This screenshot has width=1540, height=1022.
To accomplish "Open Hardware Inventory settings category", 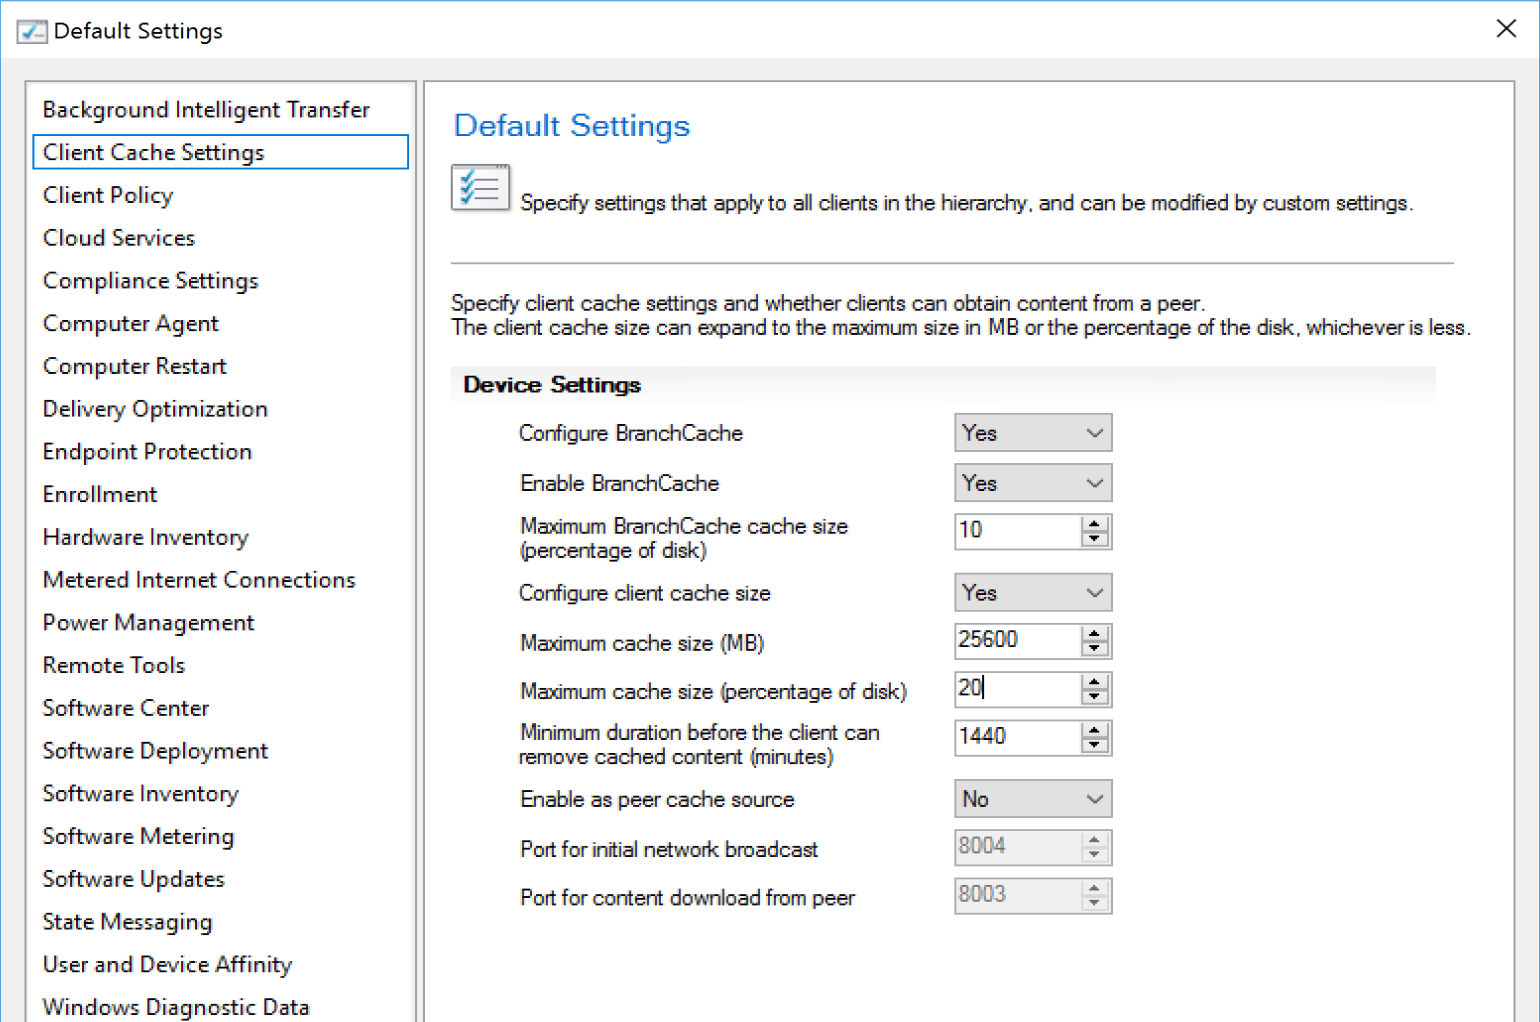I will 145,537.
